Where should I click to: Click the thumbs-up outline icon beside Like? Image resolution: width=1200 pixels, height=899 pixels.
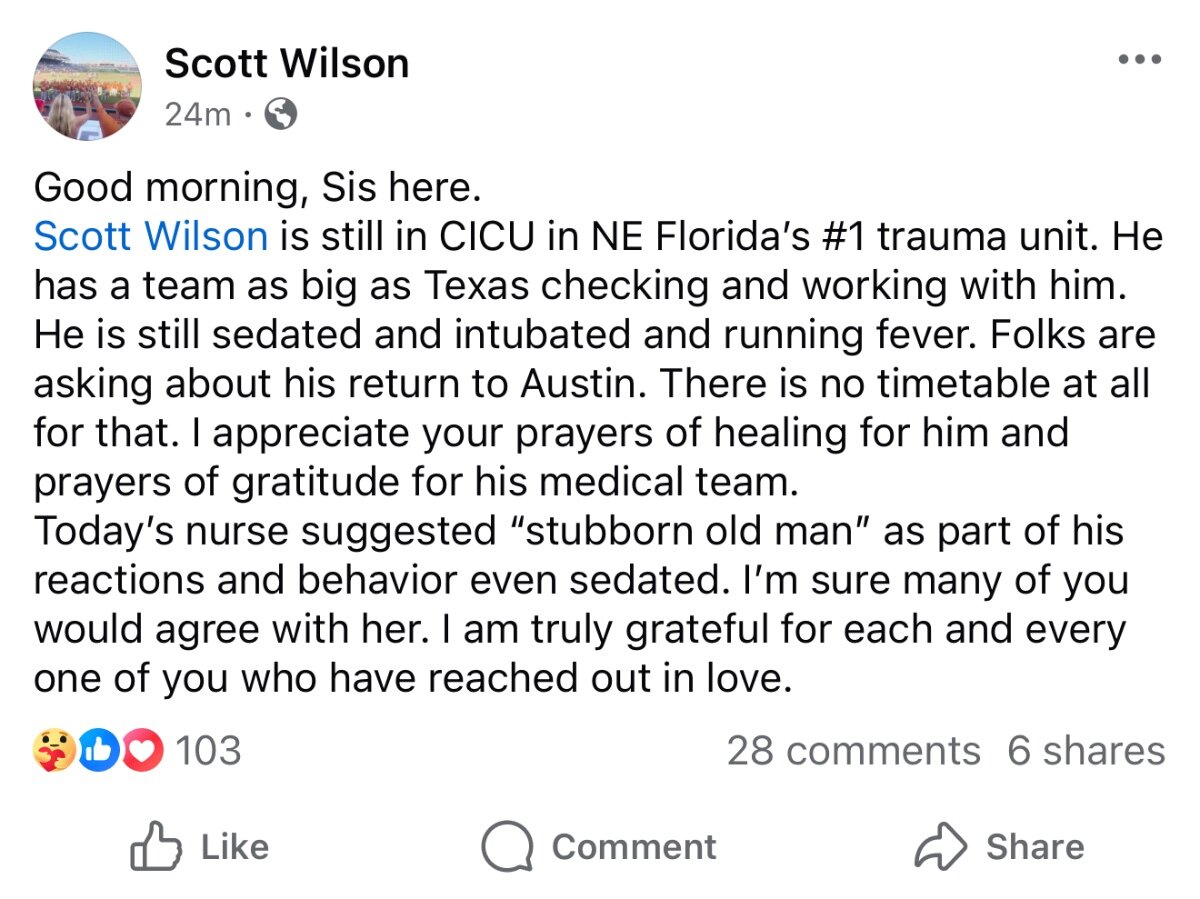click(156, 847)
